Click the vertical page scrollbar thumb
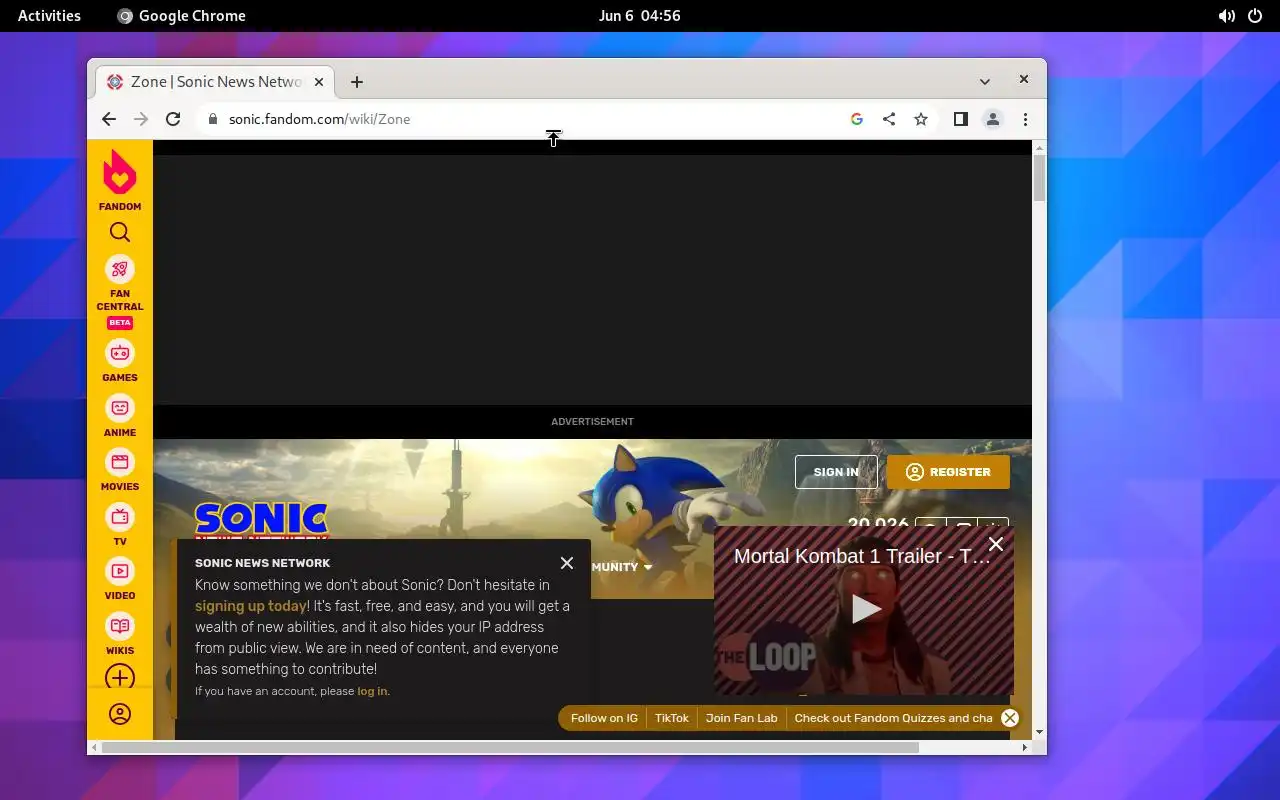 click(1039, 178)
